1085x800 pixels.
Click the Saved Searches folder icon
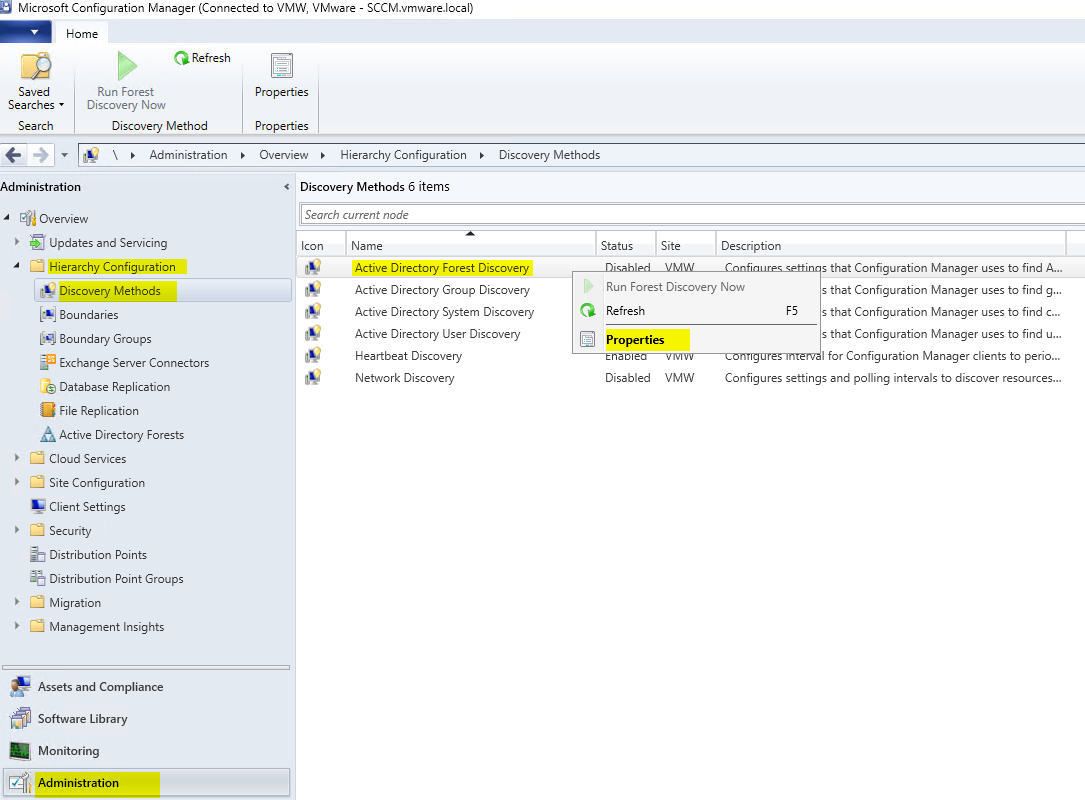(x=35, y=67)
